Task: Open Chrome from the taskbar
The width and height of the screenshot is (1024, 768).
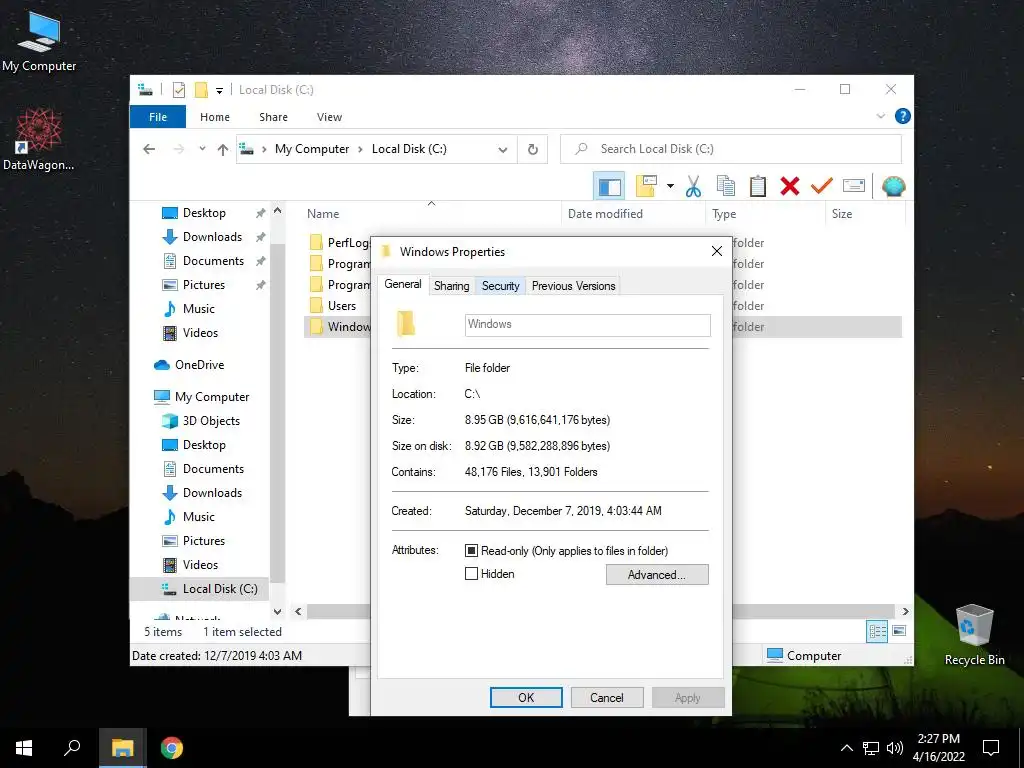Action: 172,748
